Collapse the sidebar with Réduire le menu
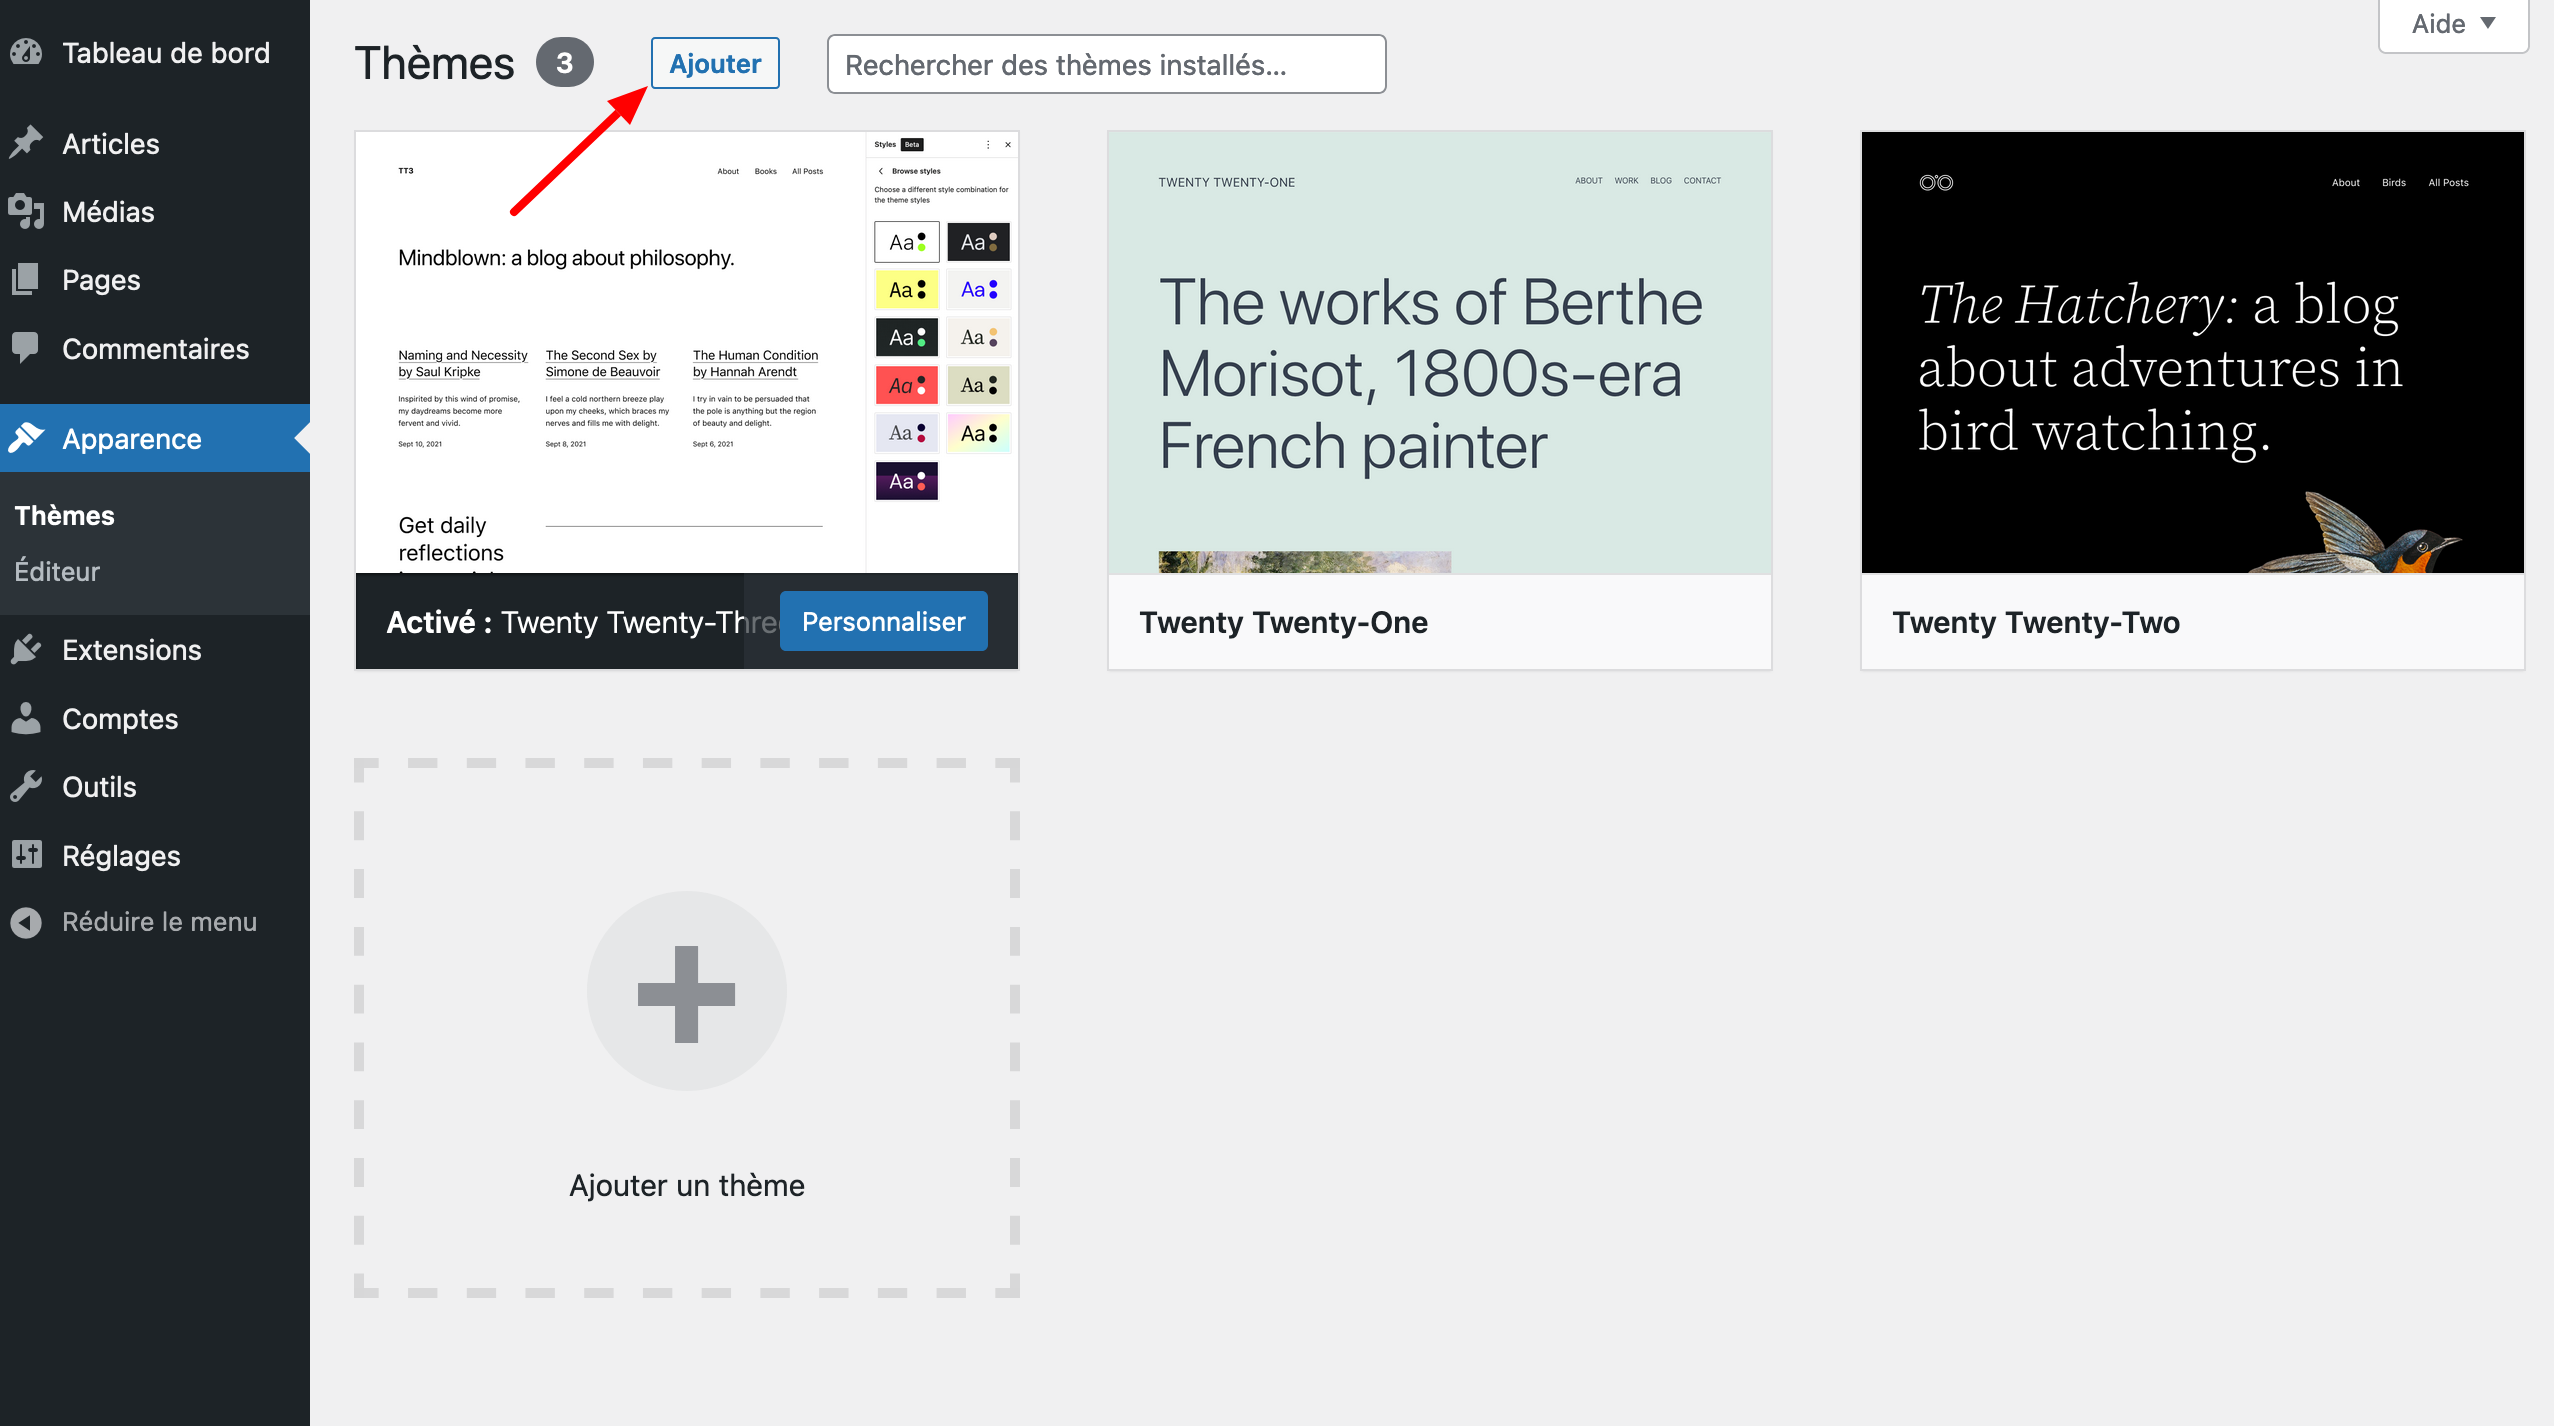 pos(155,922)
